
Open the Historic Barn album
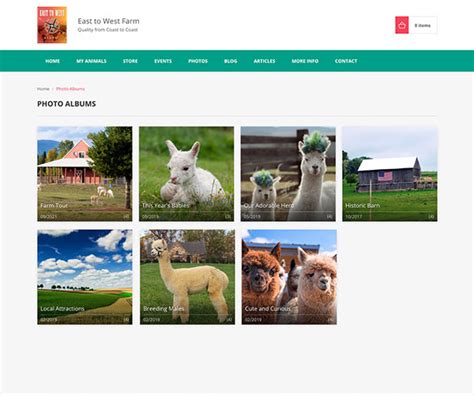390,174
